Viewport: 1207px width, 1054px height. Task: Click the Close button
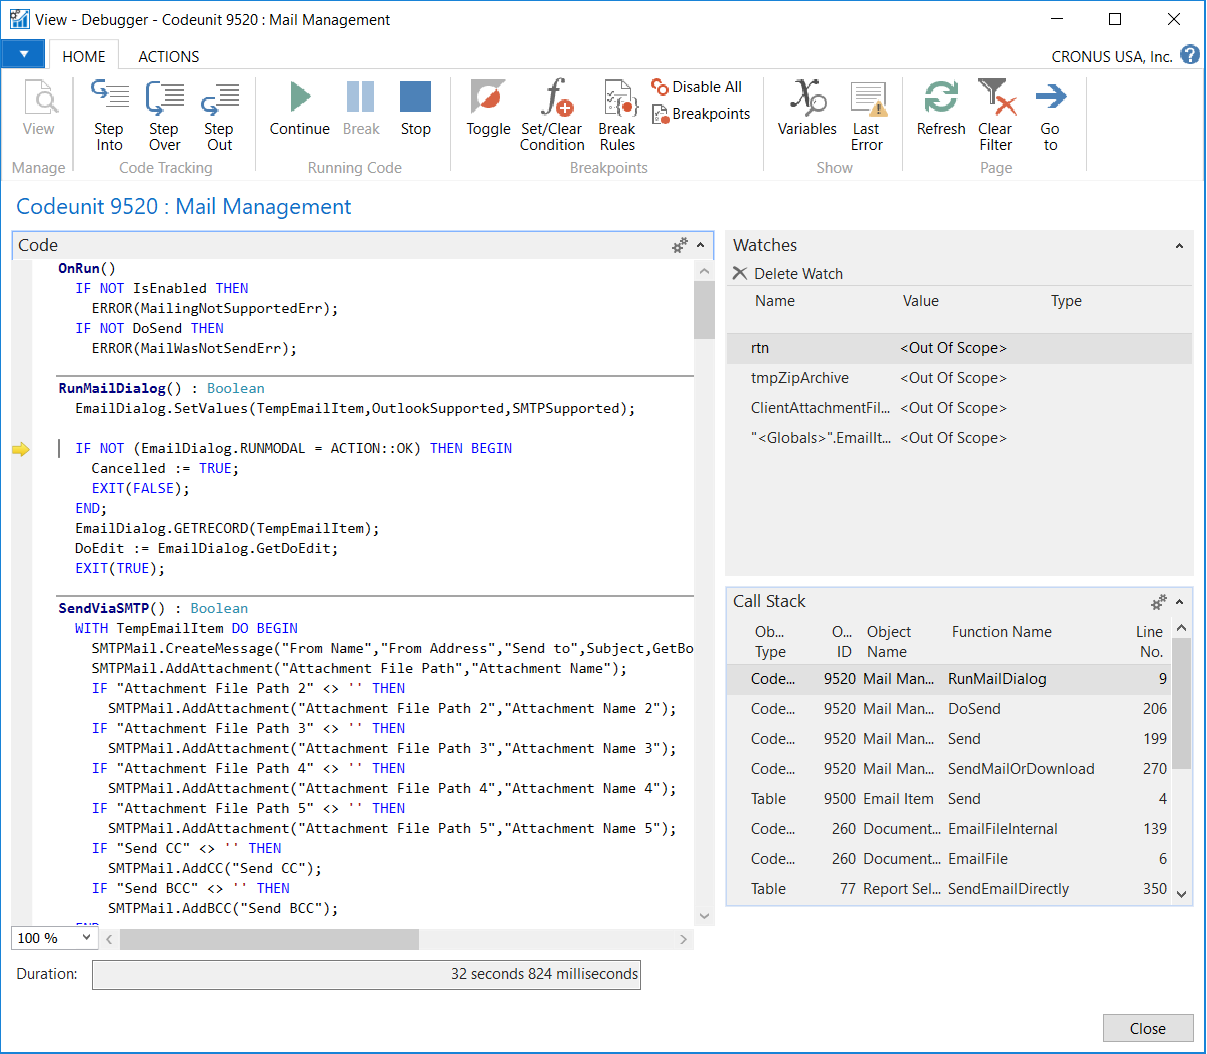[1147, 1028]
